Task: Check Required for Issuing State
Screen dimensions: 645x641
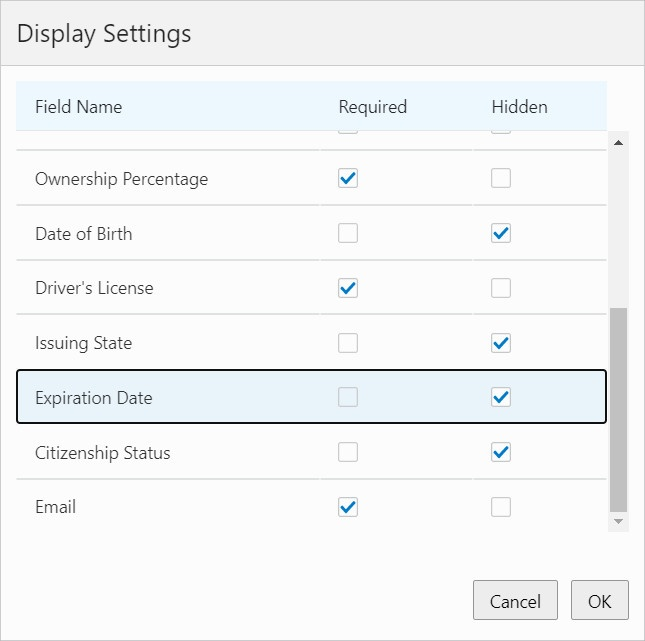Action: coord(348,343)
